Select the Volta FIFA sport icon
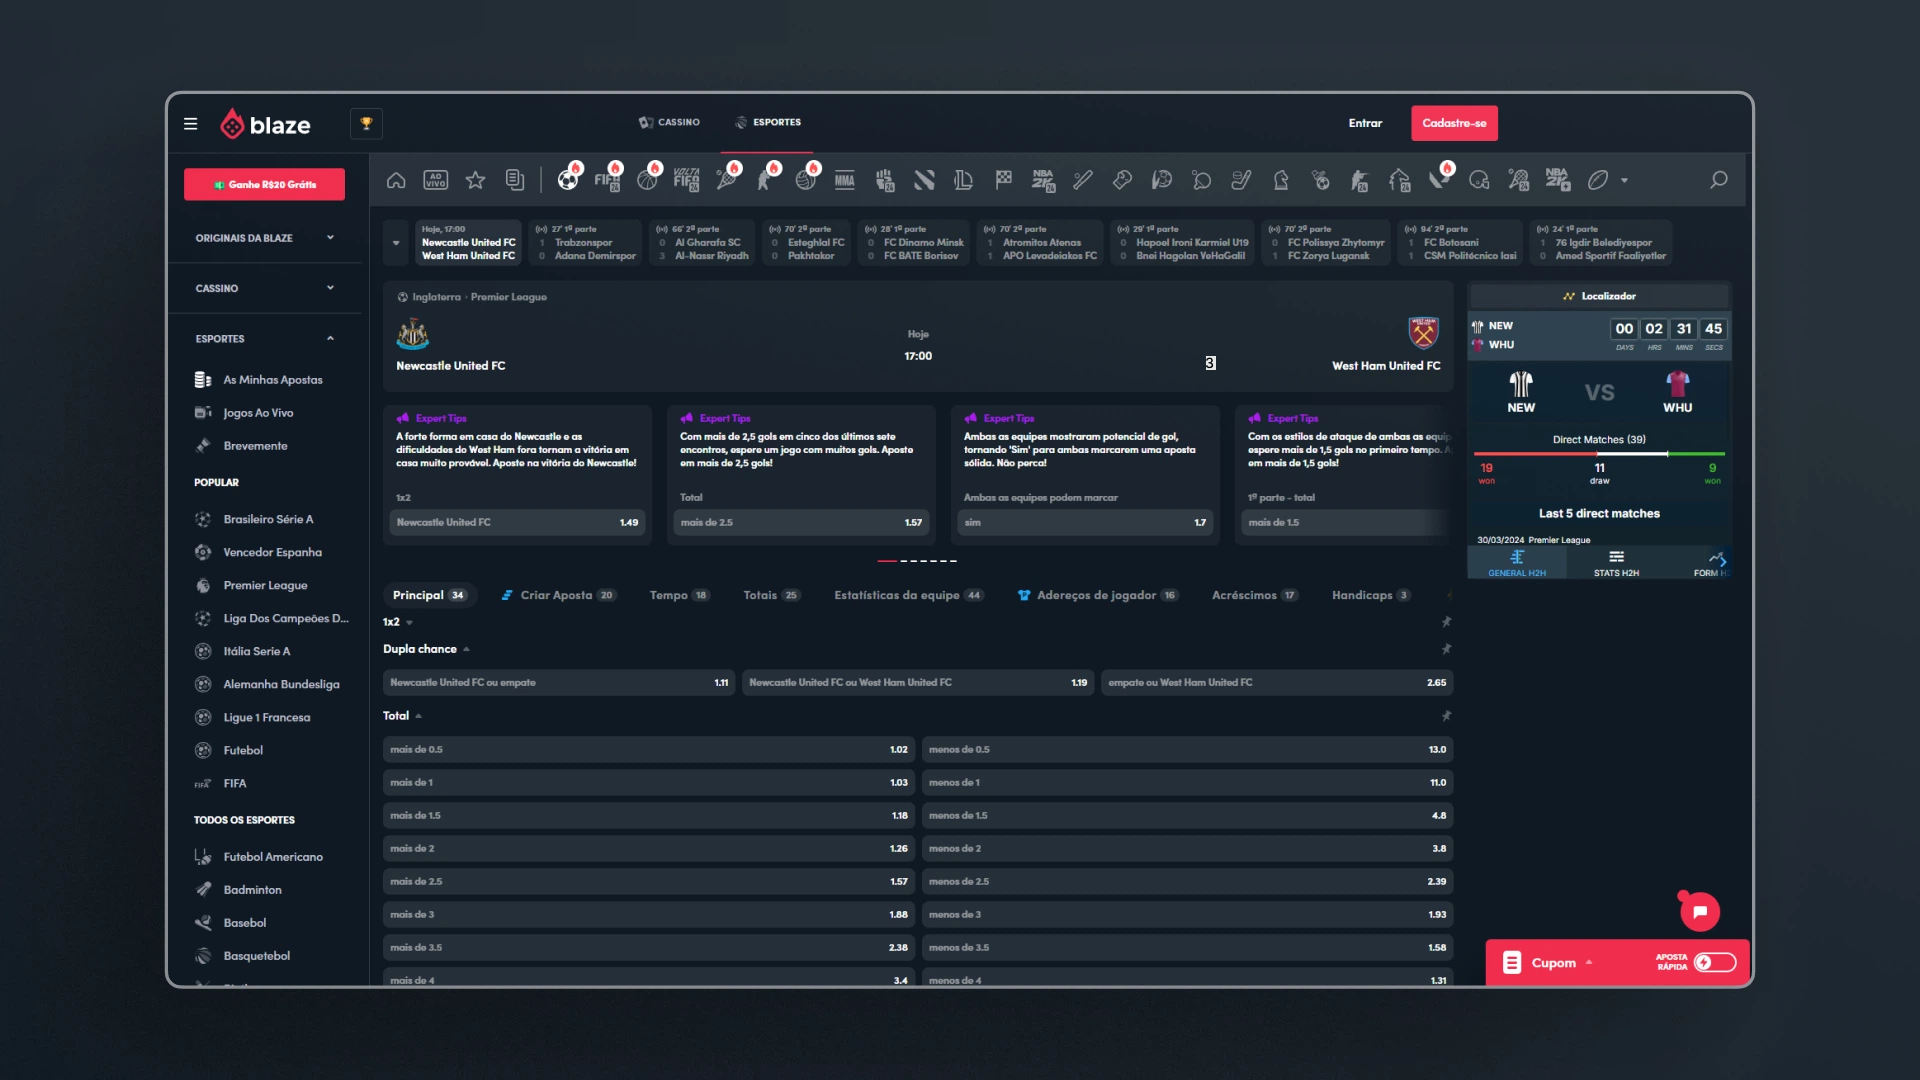 (687, 180)
